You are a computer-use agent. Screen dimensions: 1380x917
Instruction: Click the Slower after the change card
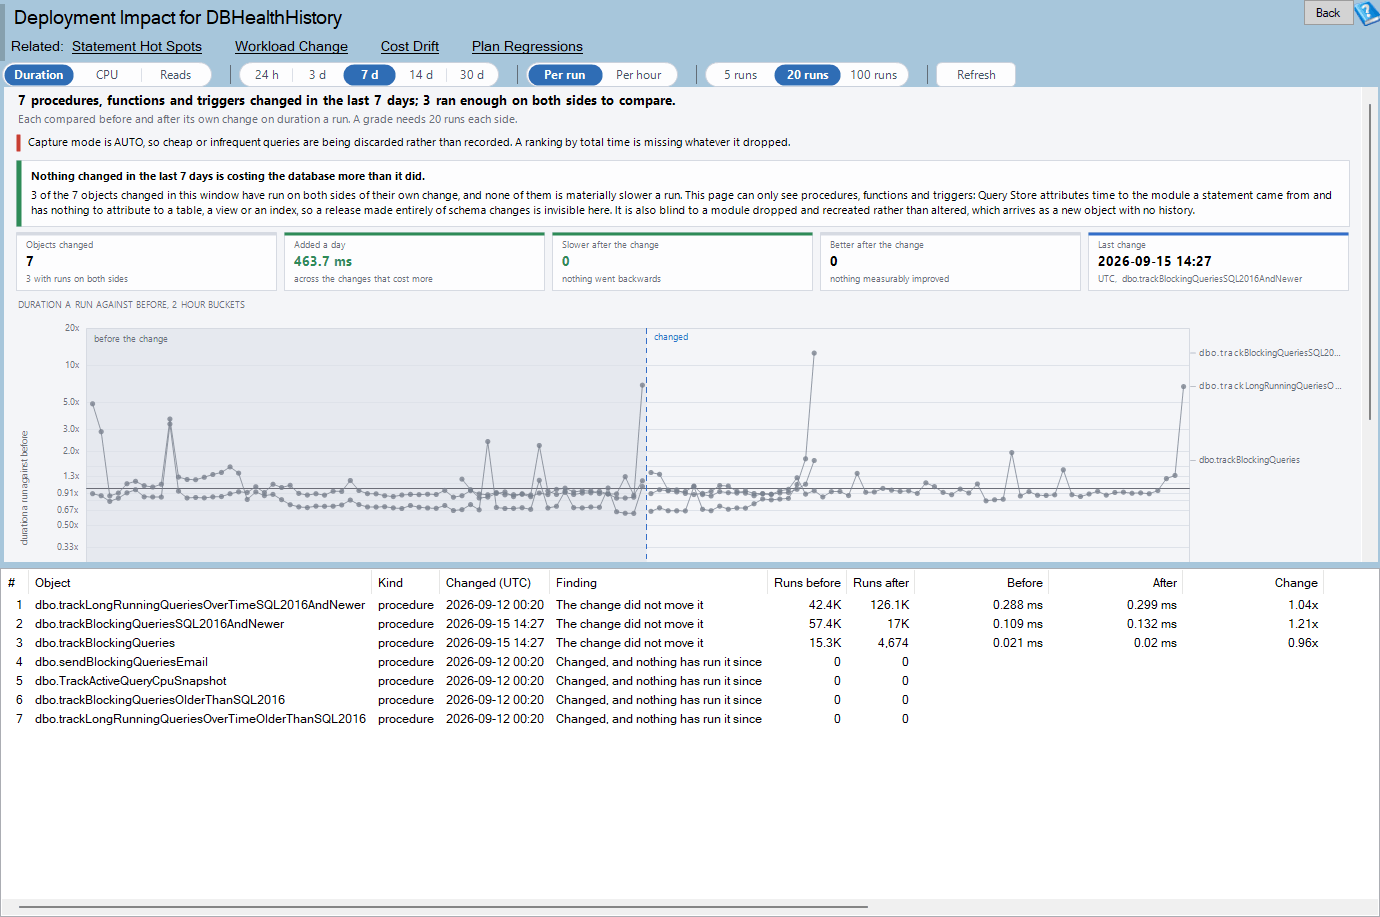pos(683,262)
